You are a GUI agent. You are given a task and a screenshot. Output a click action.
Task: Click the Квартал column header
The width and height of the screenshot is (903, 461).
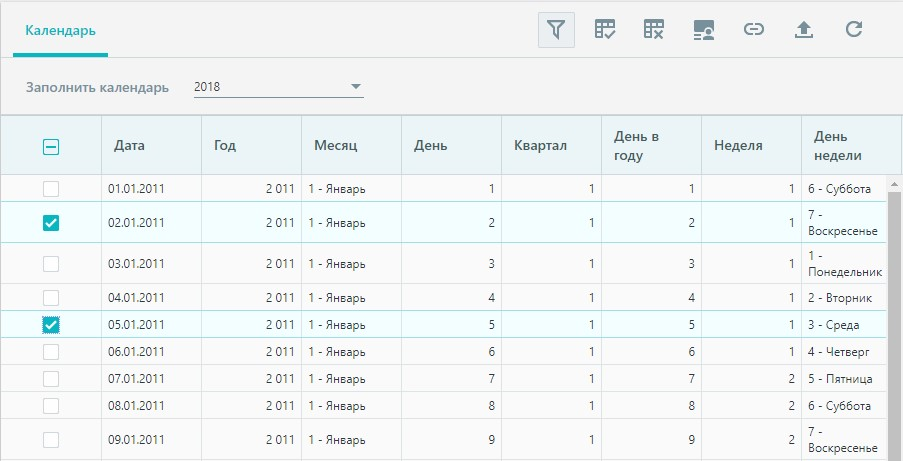[540, 145]
